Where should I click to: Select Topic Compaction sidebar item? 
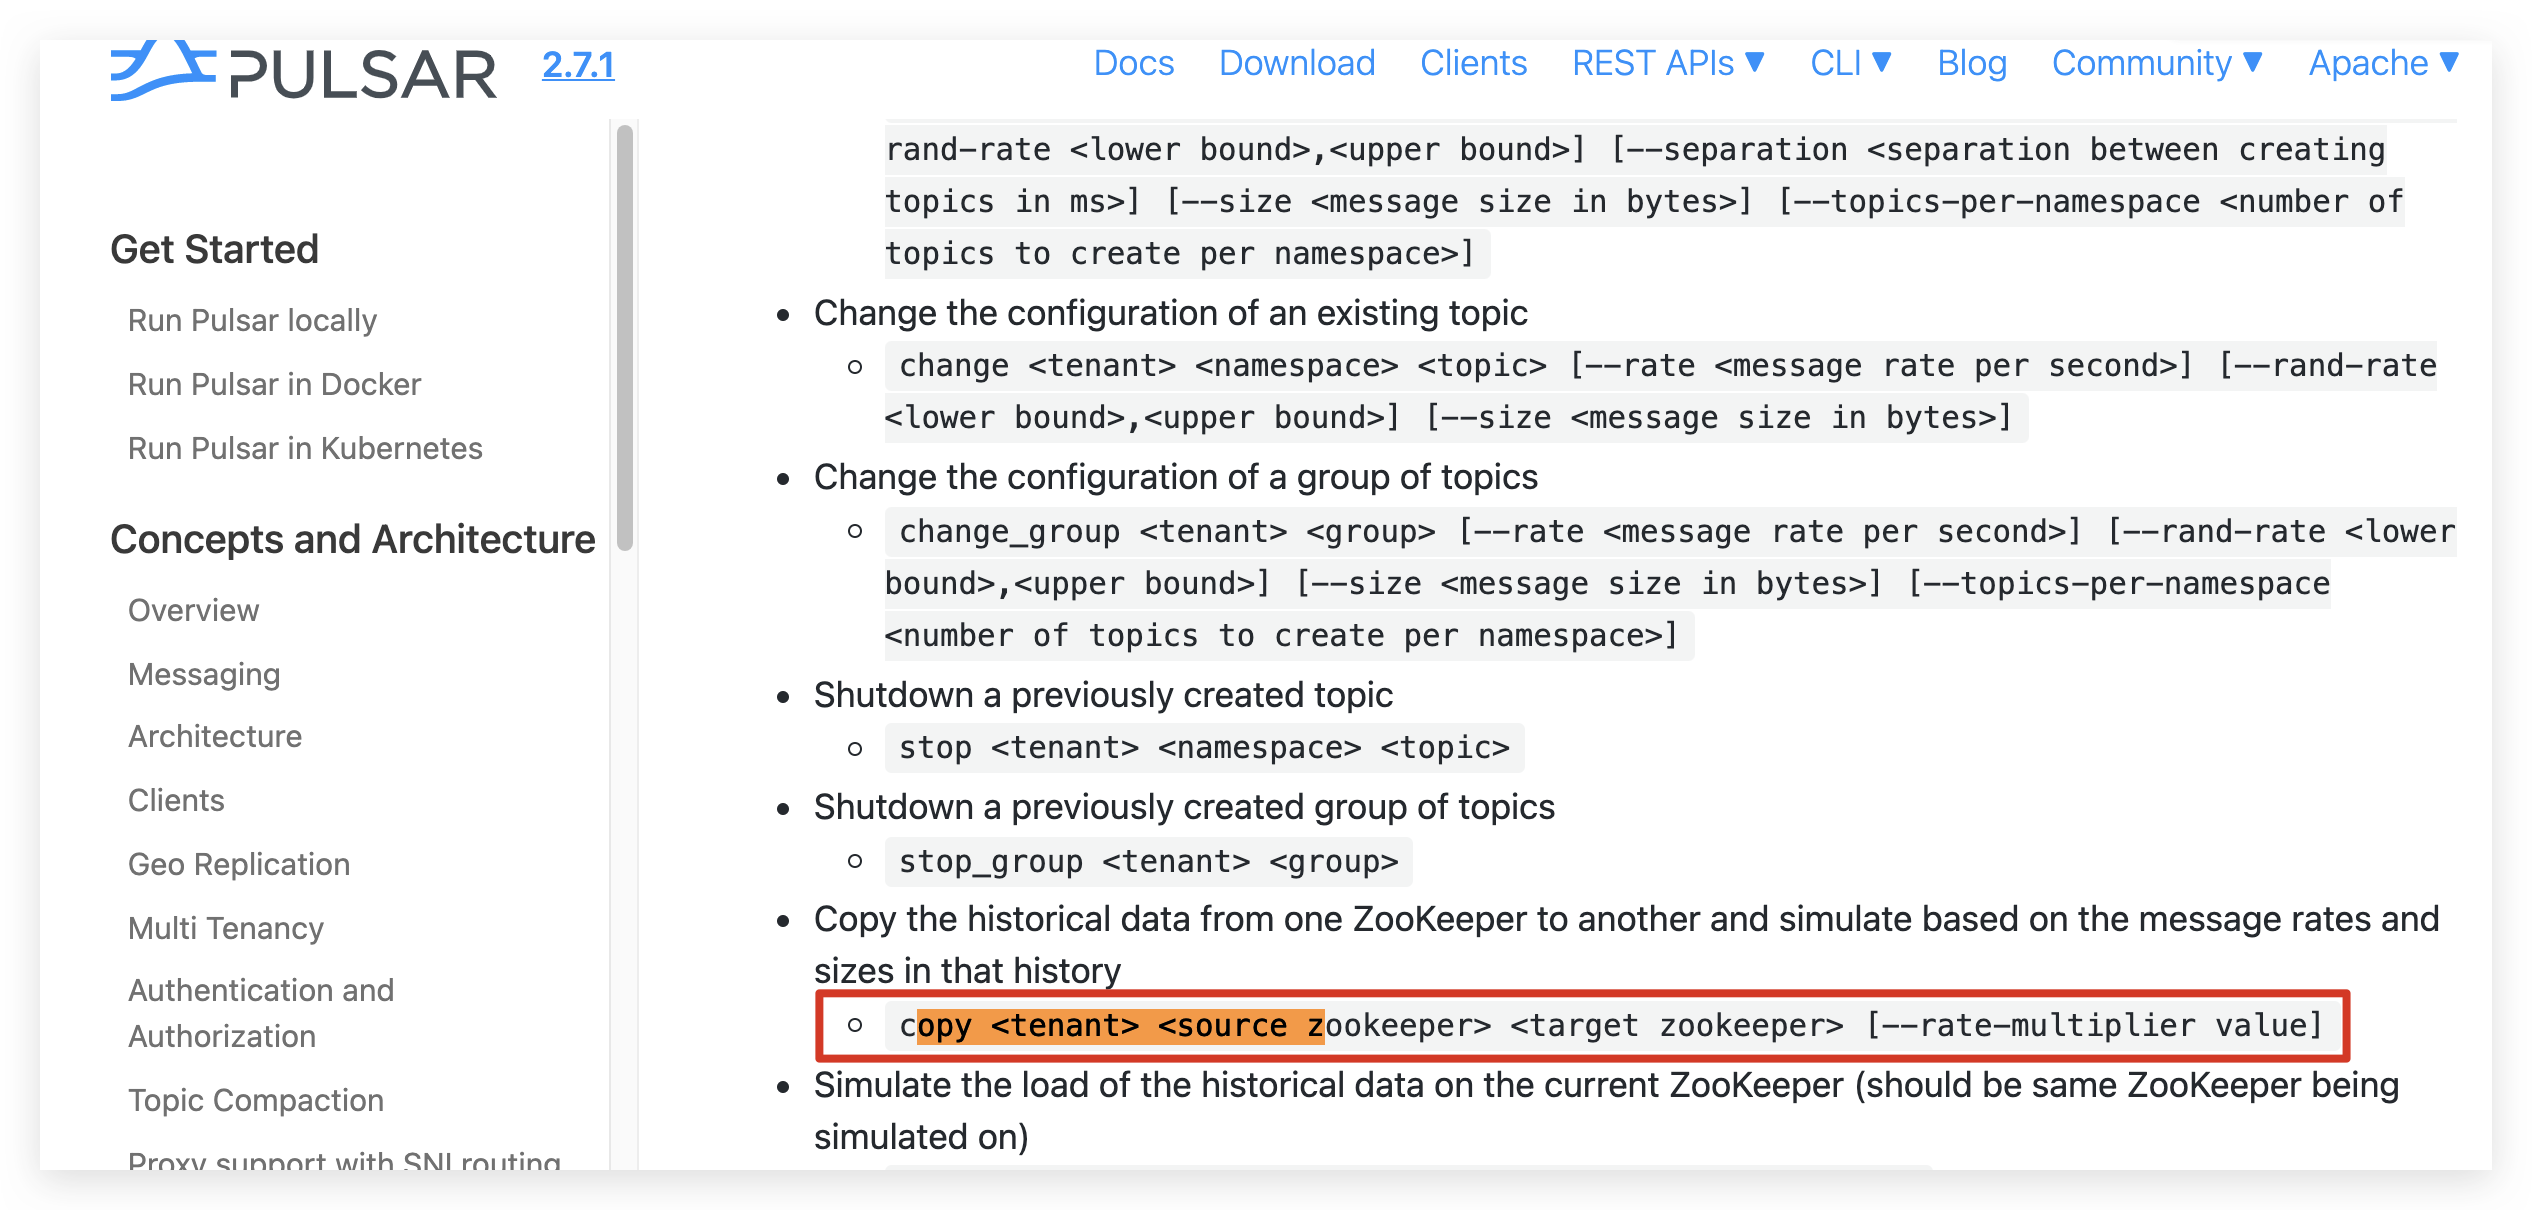(x=256, y=1100)
